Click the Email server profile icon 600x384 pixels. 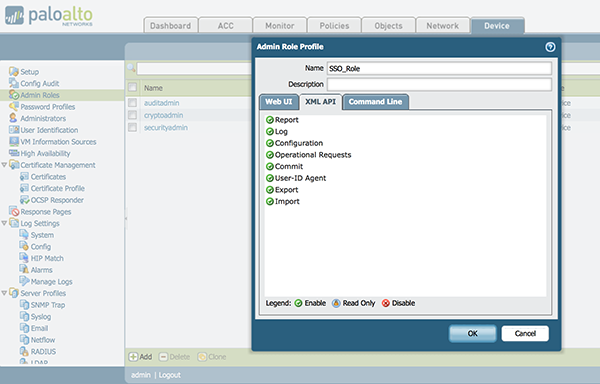point(24,328)
